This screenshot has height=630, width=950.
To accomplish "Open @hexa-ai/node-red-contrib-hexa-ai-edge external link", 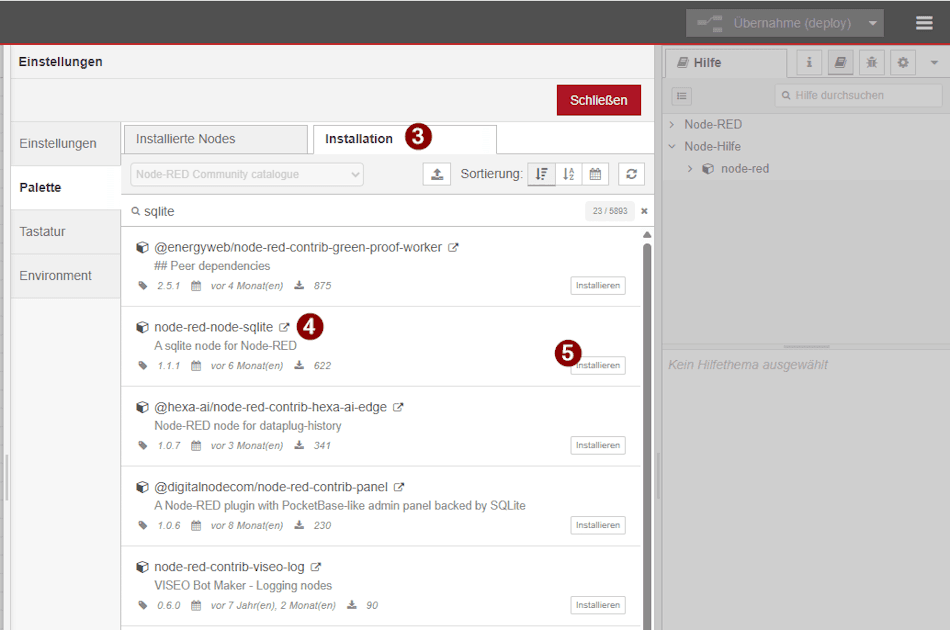I will [x=398, y=406].
